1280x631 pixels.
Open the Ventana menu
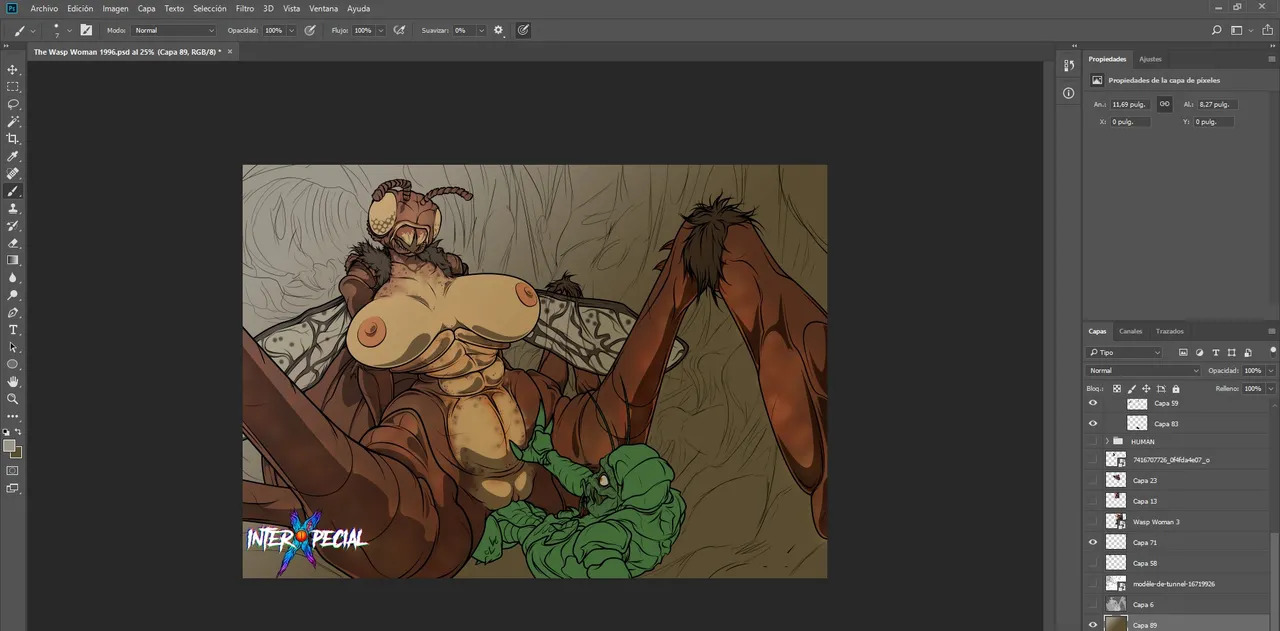pyautogui.click(x=323, y=8)
